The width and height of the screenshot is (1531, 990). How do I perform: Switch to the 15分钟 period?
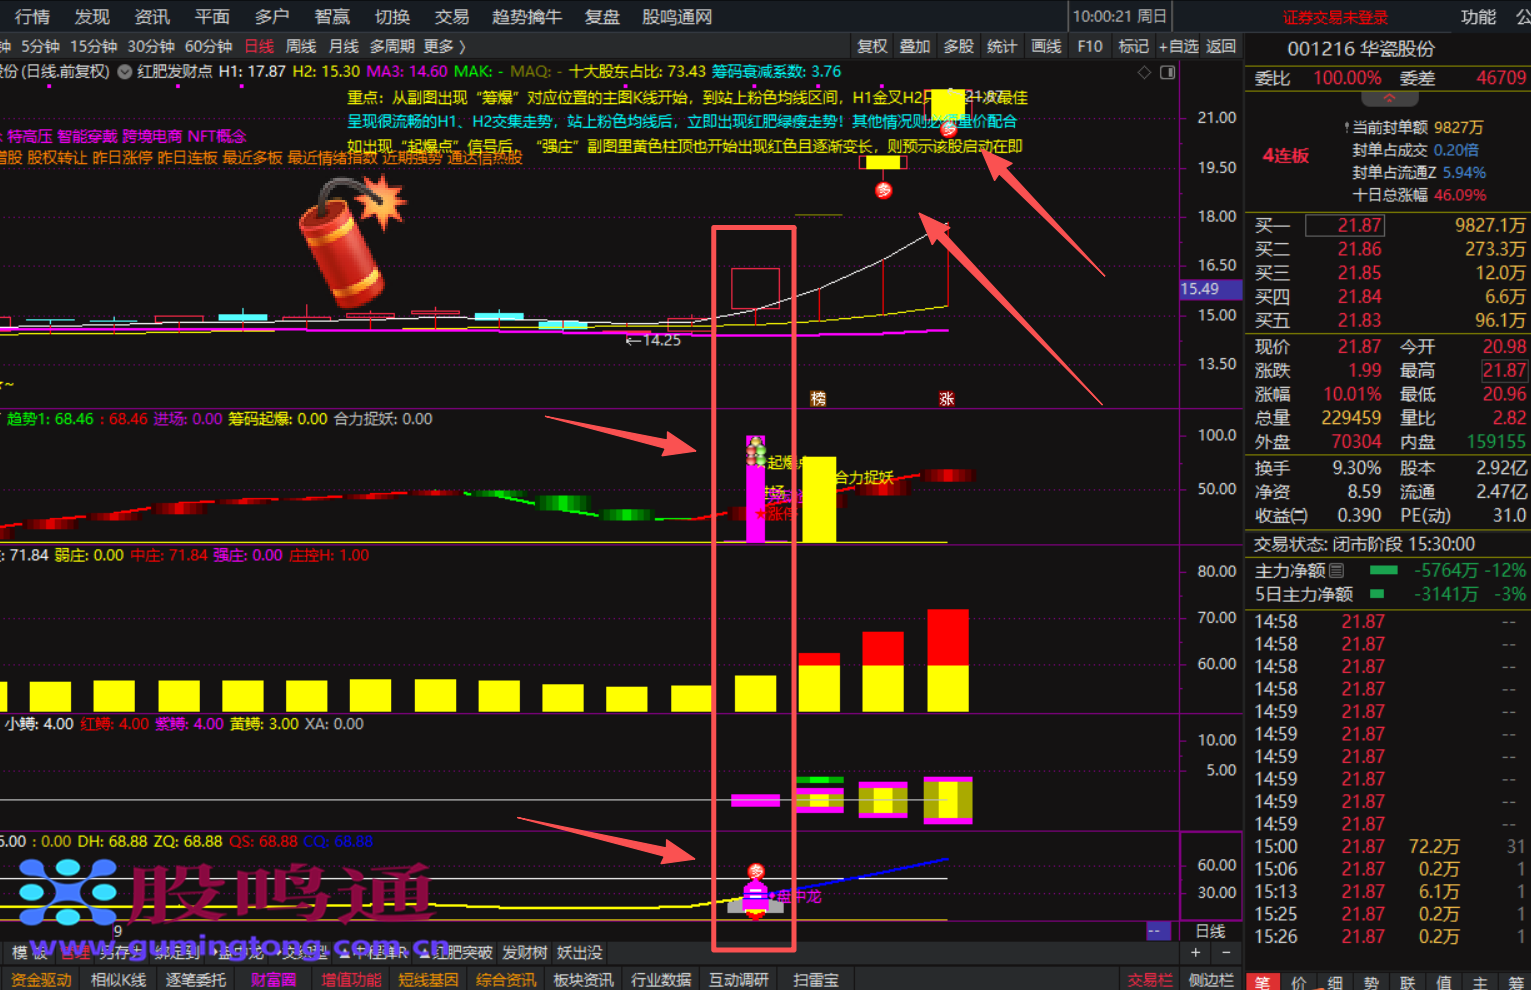click(x=93, y=46)
